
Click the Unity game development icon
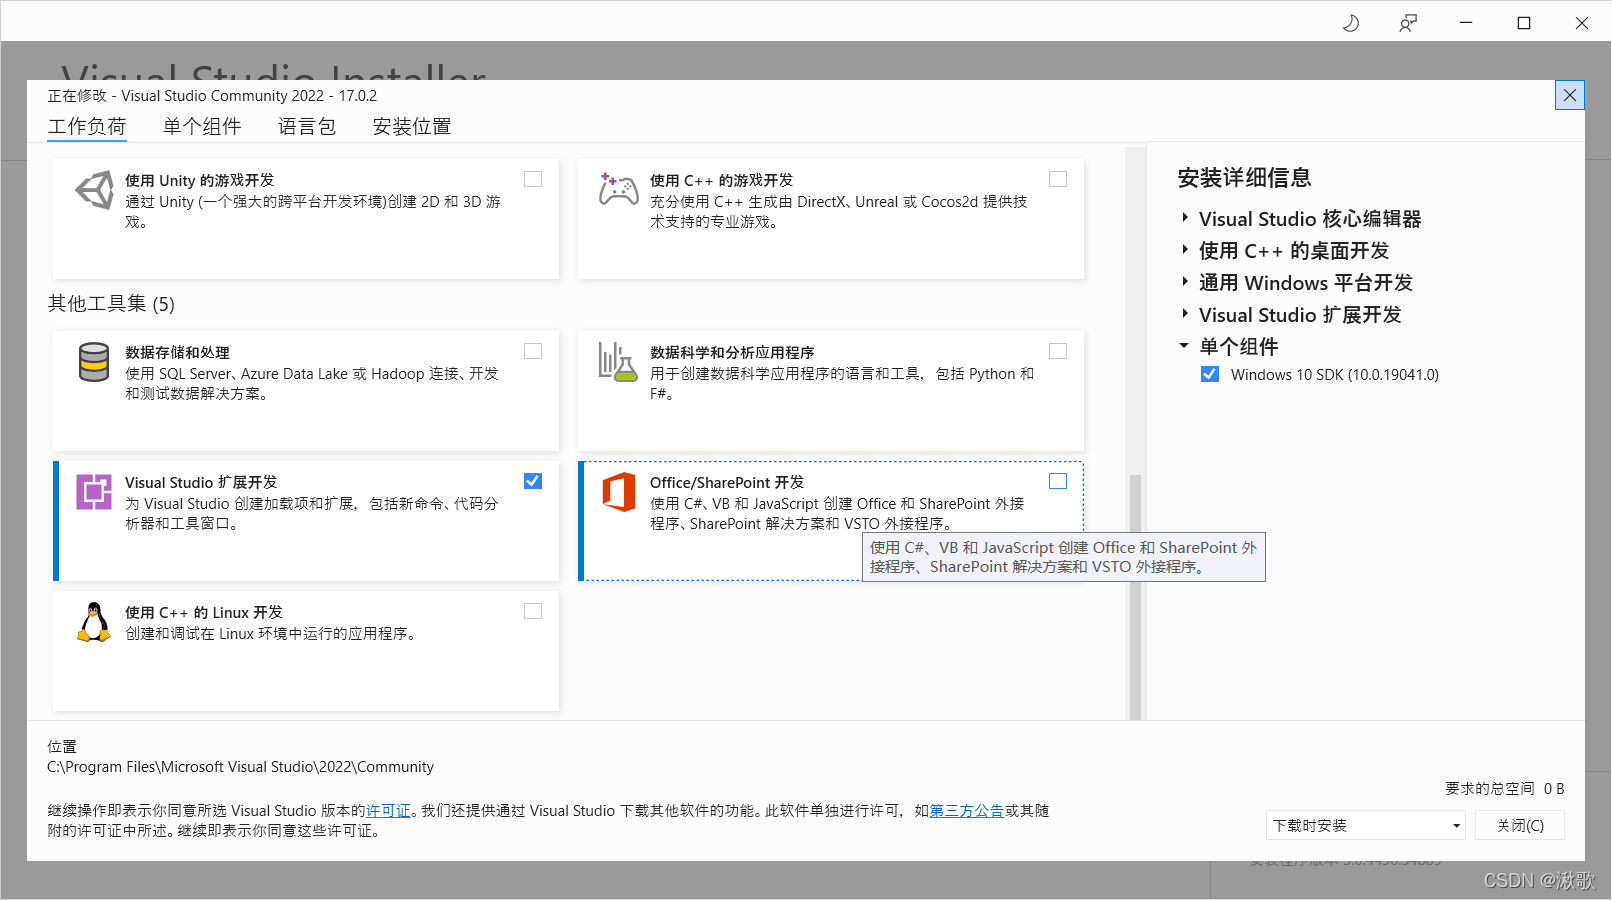click(x=95, y=189)
